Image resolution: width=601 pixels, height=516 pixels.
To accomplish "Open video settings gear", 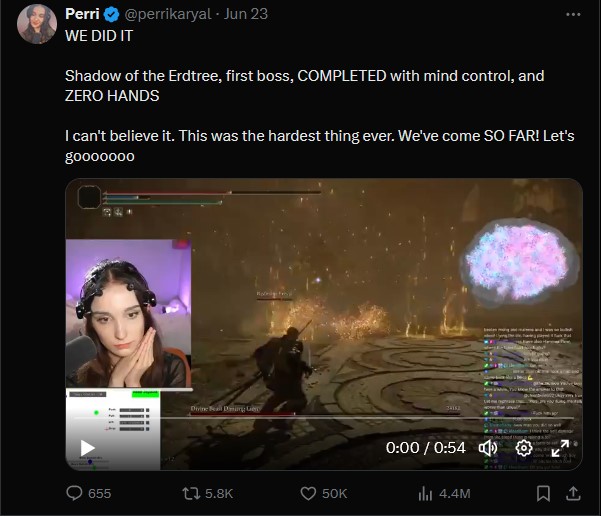I will tap(524, 448).
